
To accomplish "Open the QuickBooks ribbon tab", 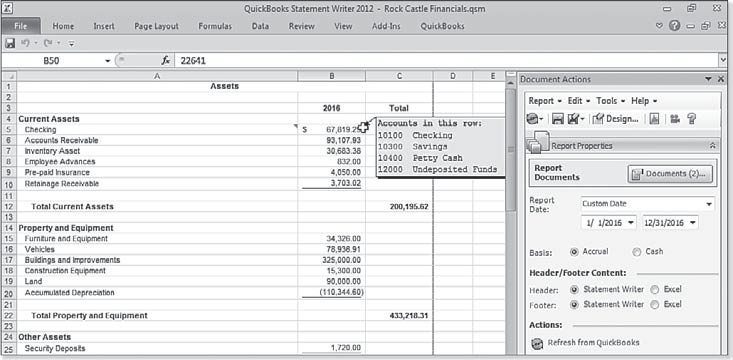I will coord(442,26).
